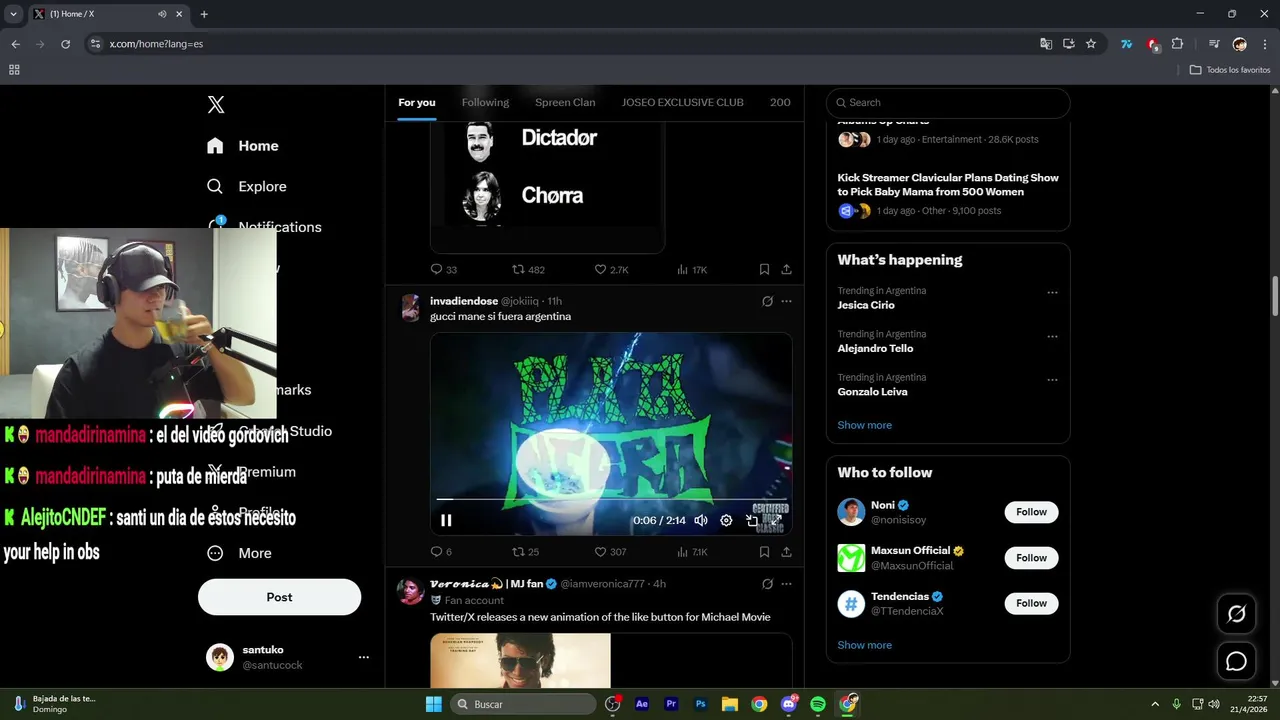Viewport: 1280px width, 720px height.
Task: Open Explore in the sidebar
Action: [x=247, y=187]
